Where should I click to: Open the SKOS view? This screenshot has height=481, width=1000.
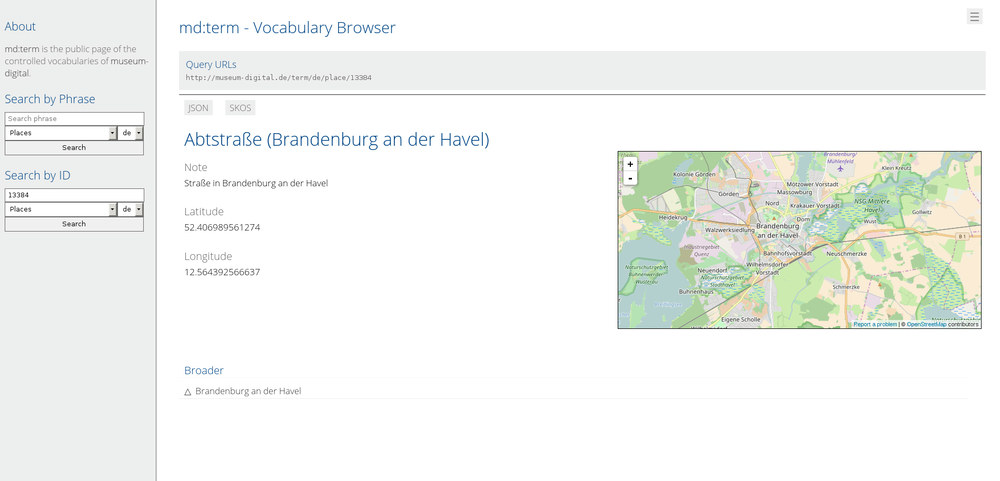tap(240, 108)
